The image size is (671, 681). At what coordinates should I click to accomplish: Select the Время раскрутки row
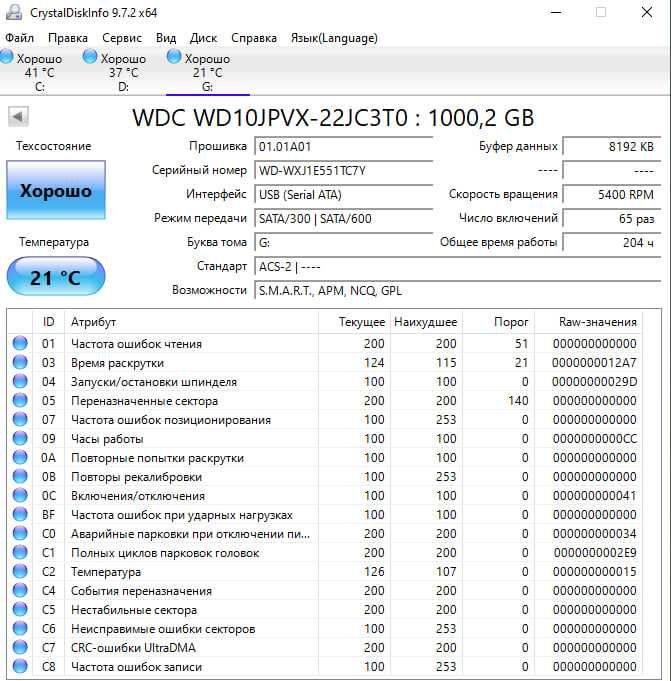pos(325,362)
